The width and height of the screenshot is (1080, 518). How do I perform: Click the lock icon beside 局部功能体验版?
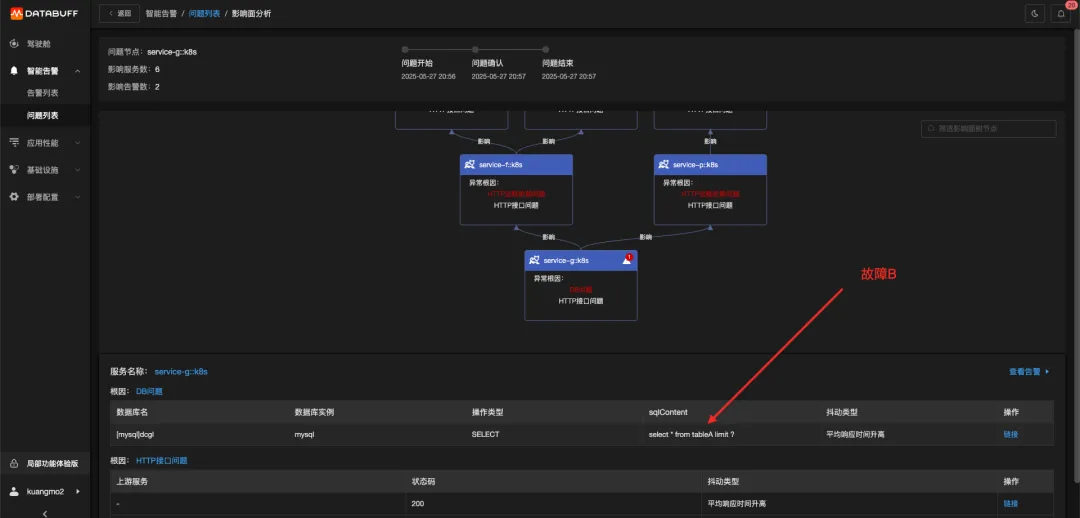pyautogui.click(x=14, y=464)
